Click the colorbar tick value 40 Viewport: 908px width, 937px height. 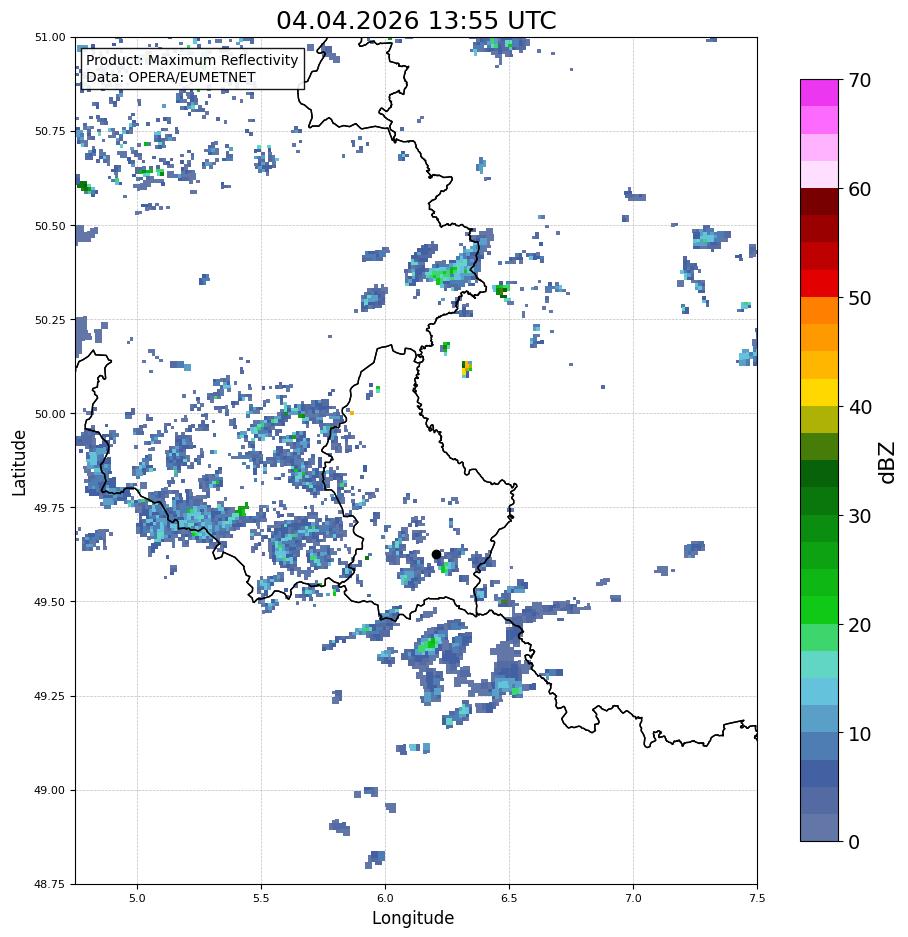860,407
